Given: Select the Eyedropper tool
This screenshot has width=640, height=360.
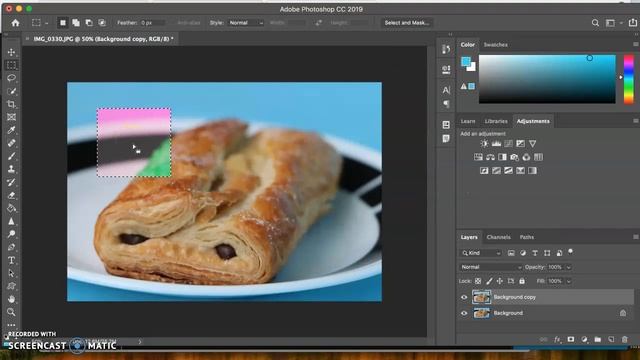Looking at the screenshot, I should click(x=11, y=130).
